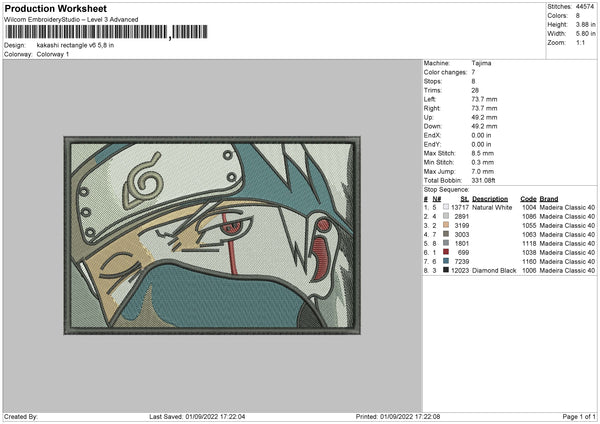Click the Up value 49.2 mm
600x424 pixels.
tap(484, 117)
